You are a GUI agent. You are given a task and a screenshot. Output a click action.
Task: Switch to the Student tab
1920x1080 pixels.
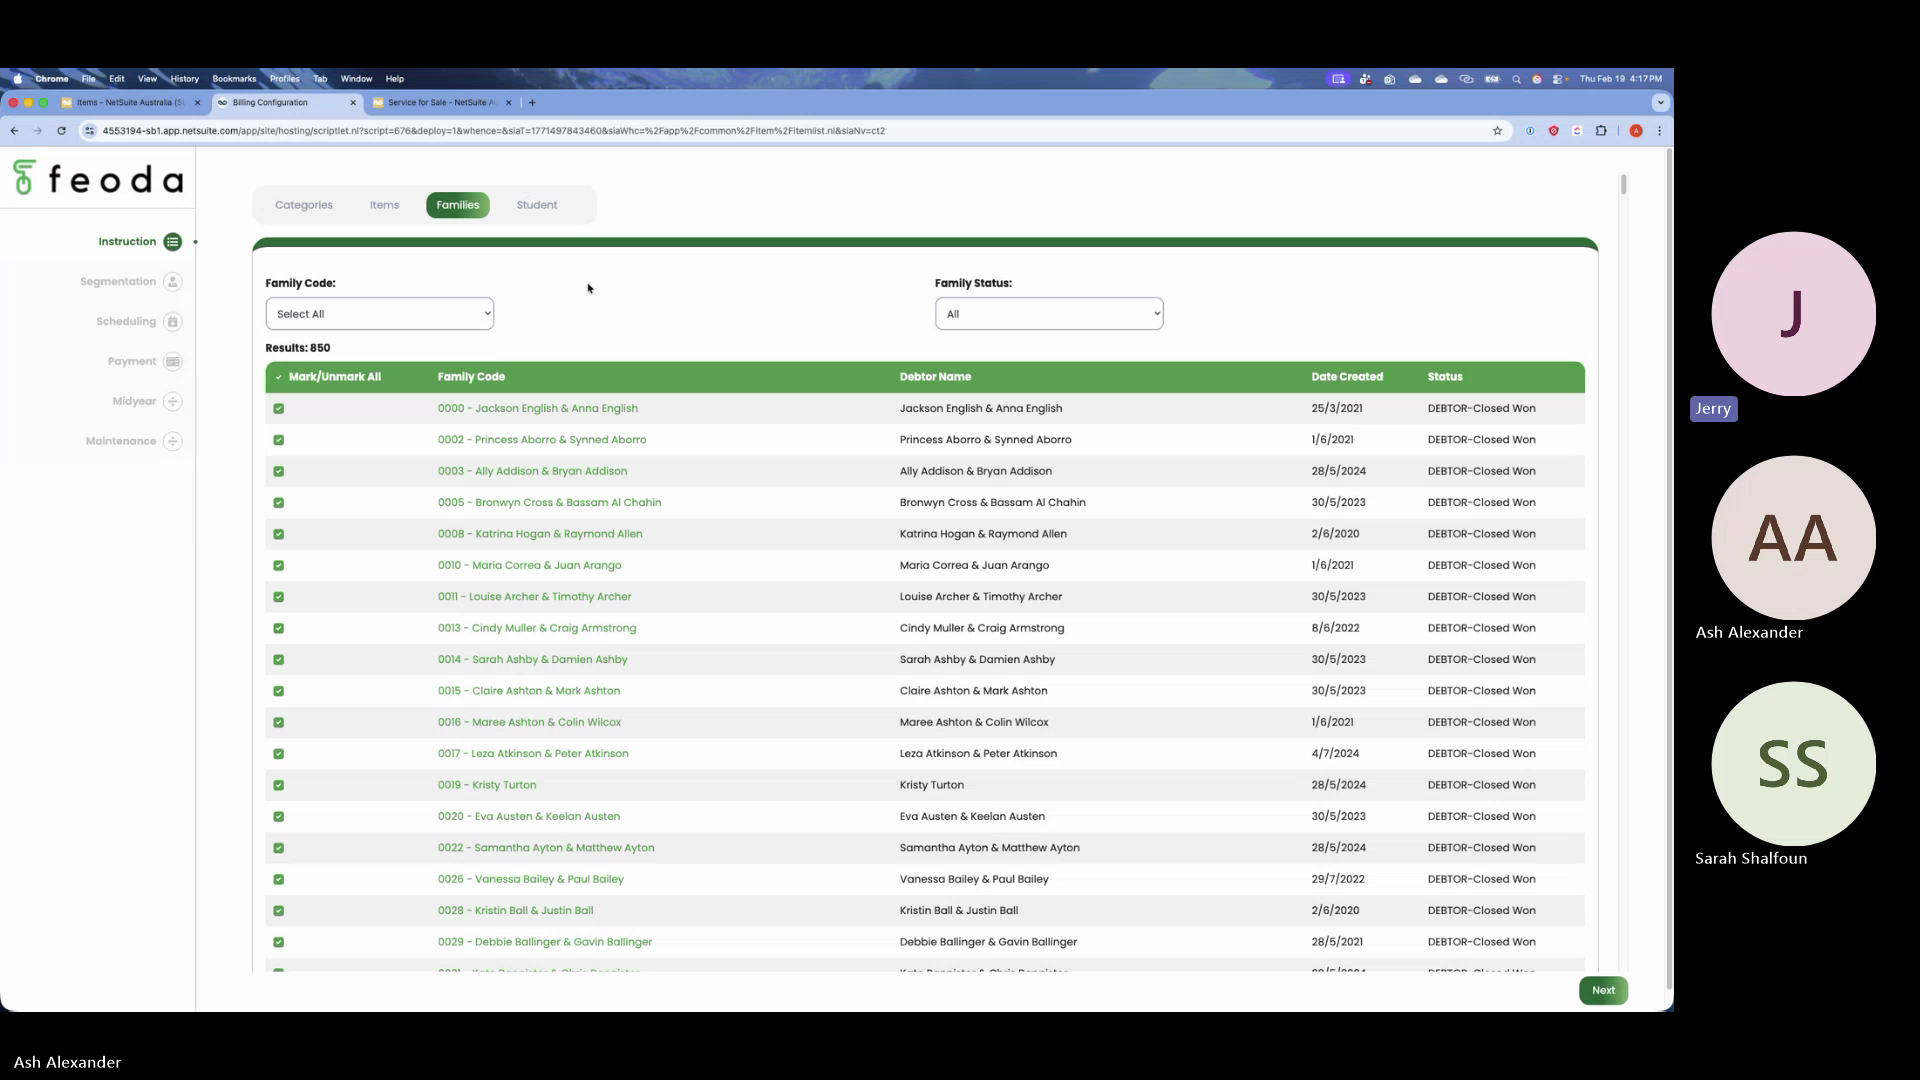536,205
